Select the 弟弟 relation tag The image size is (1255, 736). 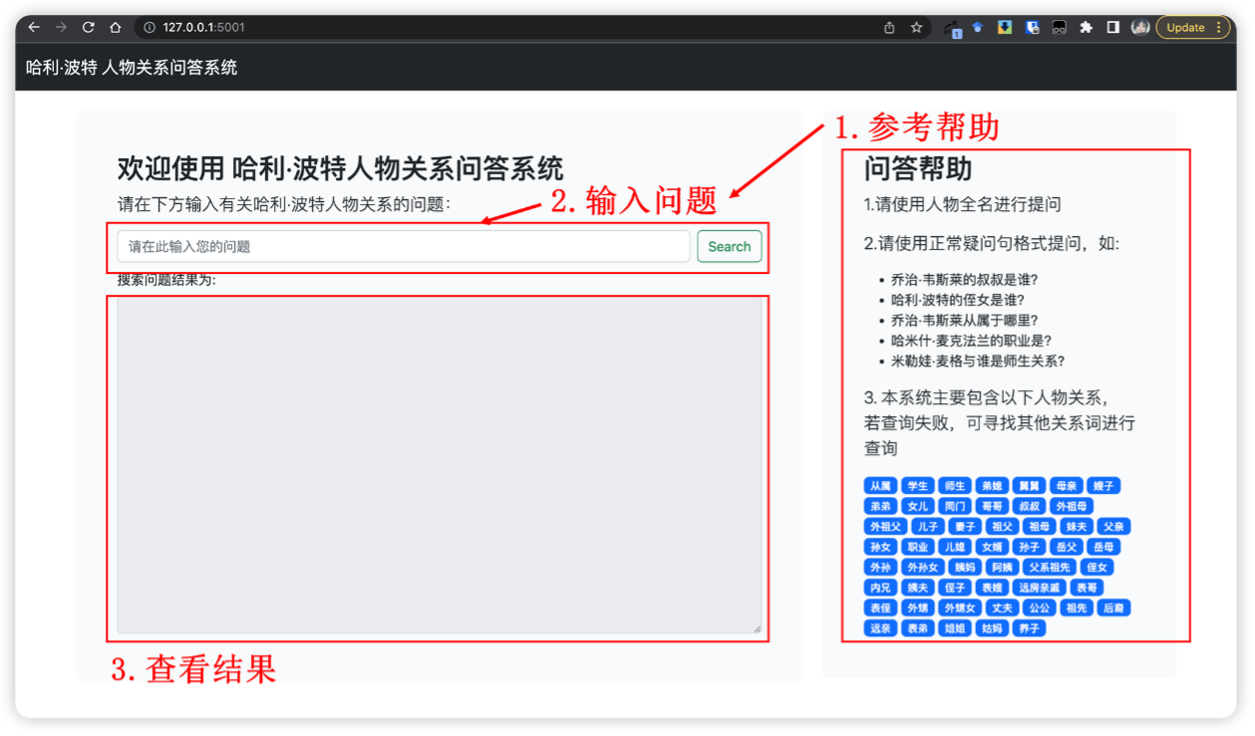880,506
